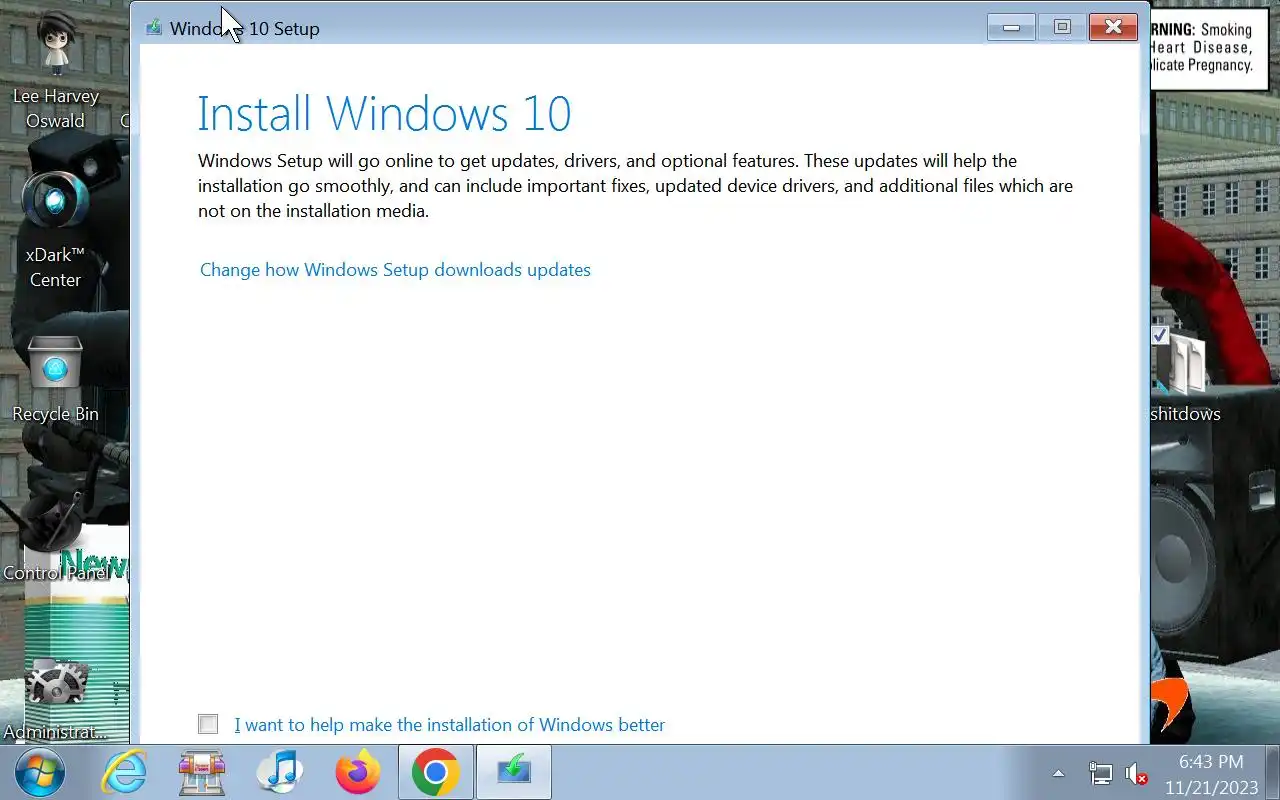Viewport: 1280px width, 800px height.
Task: Open iTunes from the taskbar
Action: [x=280, y=772]
